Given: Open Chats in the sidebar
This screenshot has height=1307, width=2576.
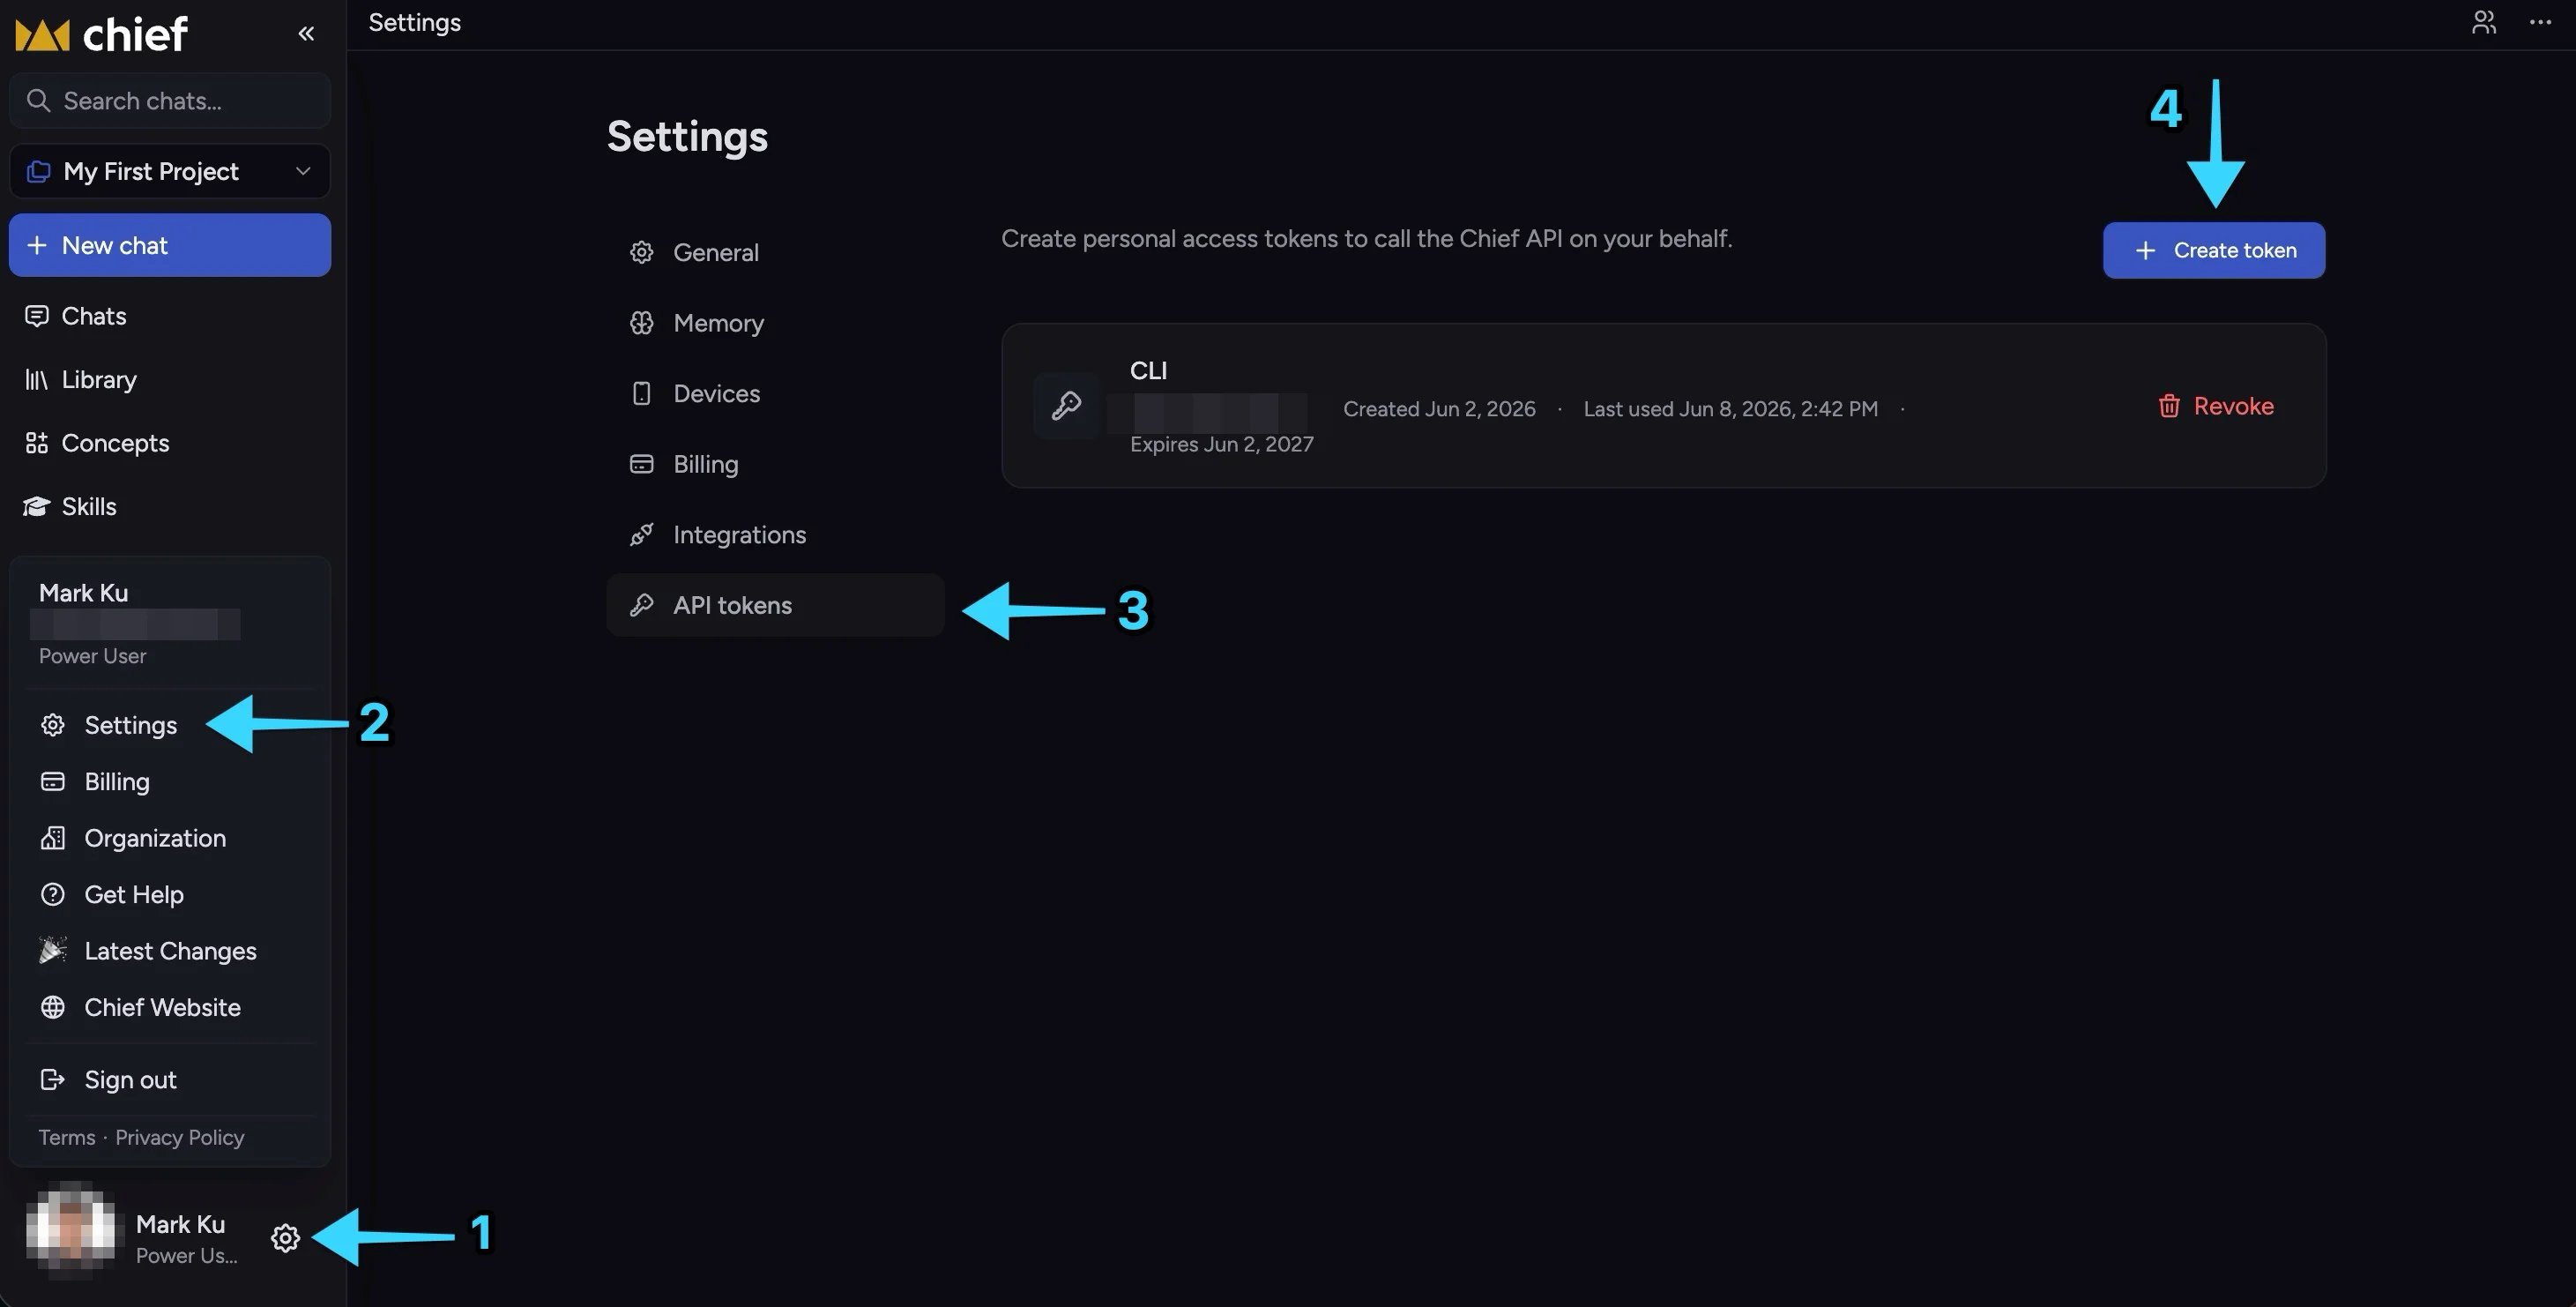Looking at the screenshot, I should click(x=170, y=316).
